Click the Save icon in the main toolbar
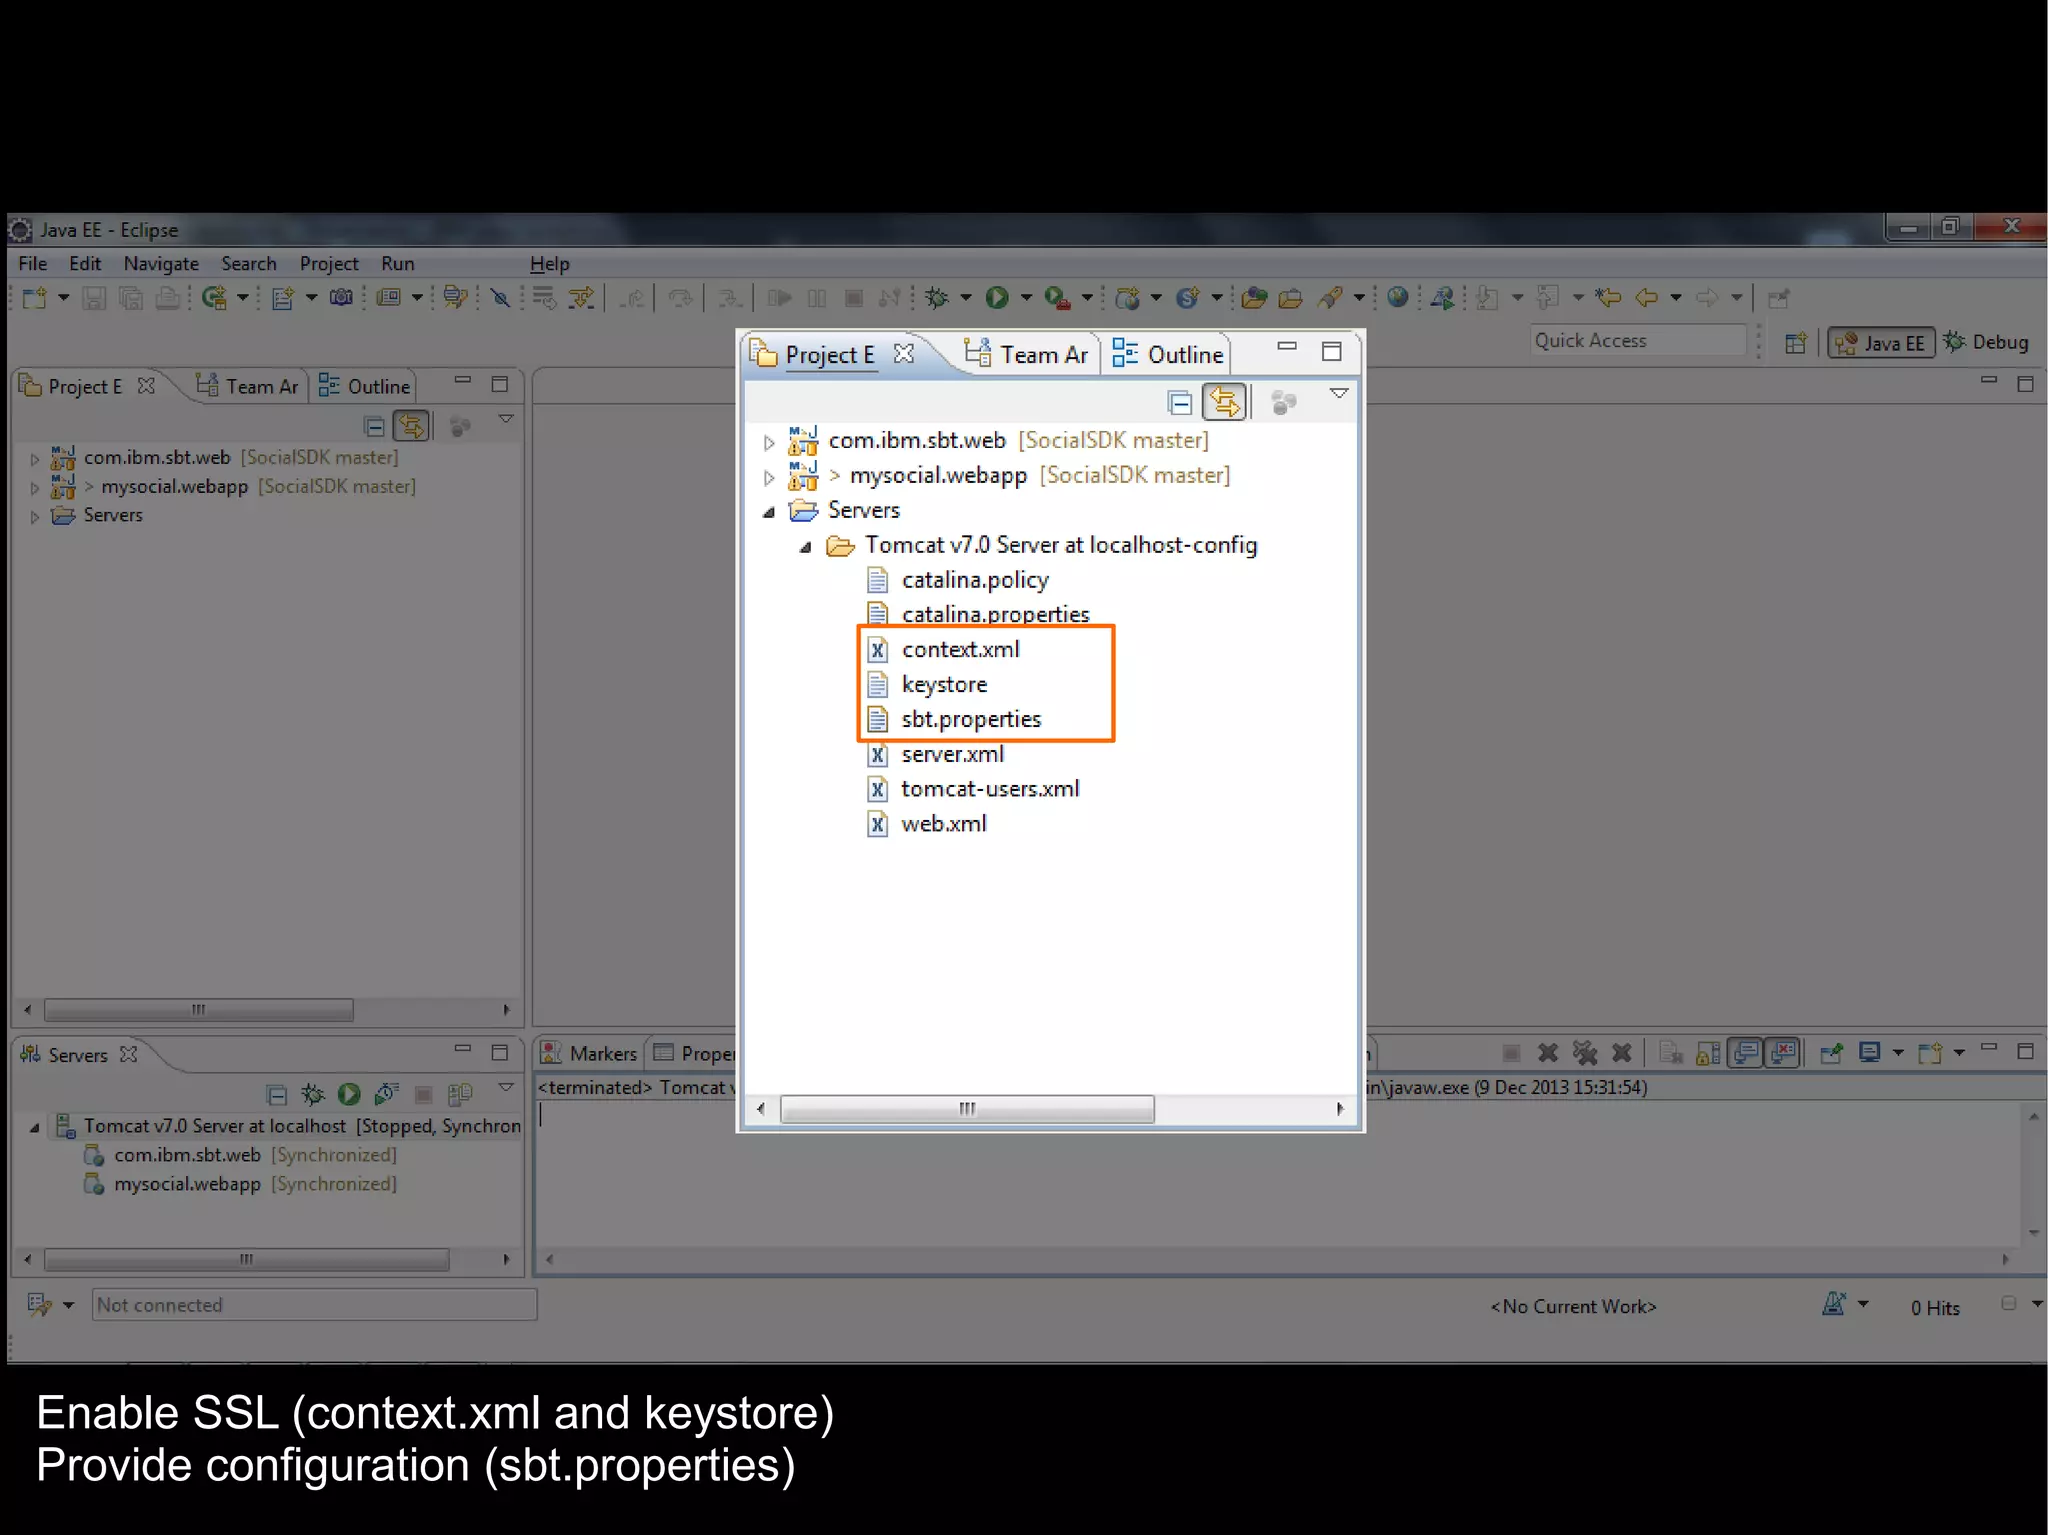The height and width of the screenshot is (1535, 2048). point(94,298)
